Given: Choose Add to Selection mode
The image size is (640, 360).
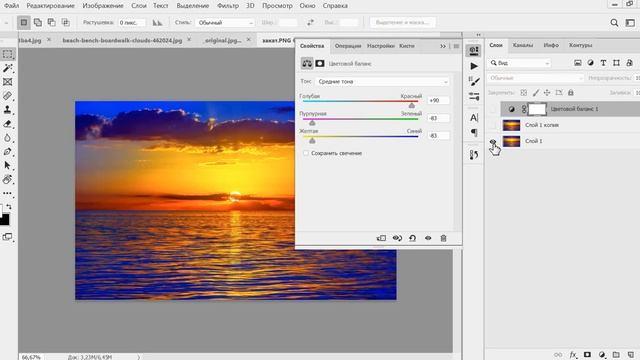Looking at the screenshot, I should coord(38,22).
